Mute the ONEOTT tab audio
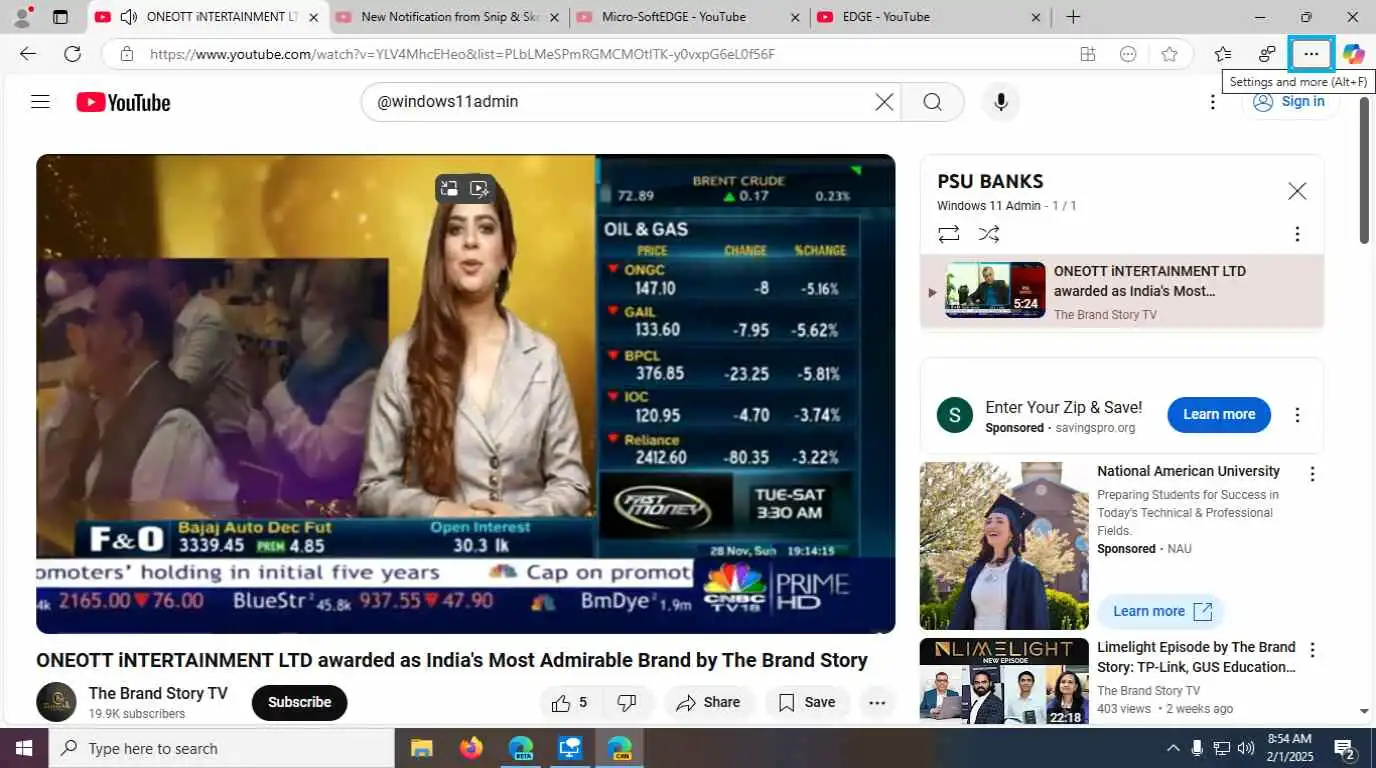1376x768 pixels. point(128,17)
